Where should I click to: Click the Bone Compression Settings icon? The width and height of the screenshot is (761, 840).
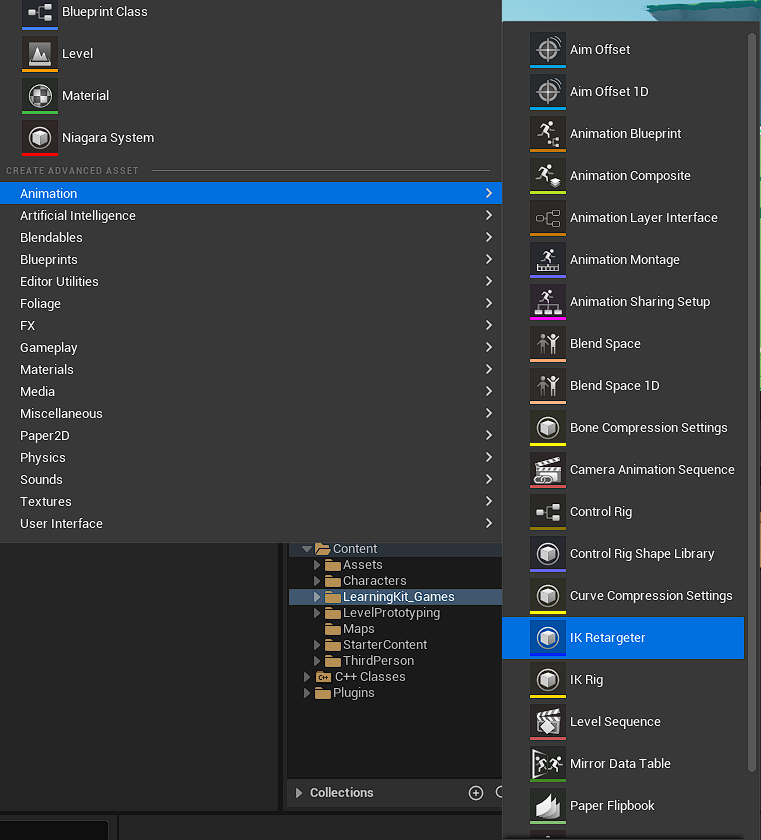(x=547, y=428)
